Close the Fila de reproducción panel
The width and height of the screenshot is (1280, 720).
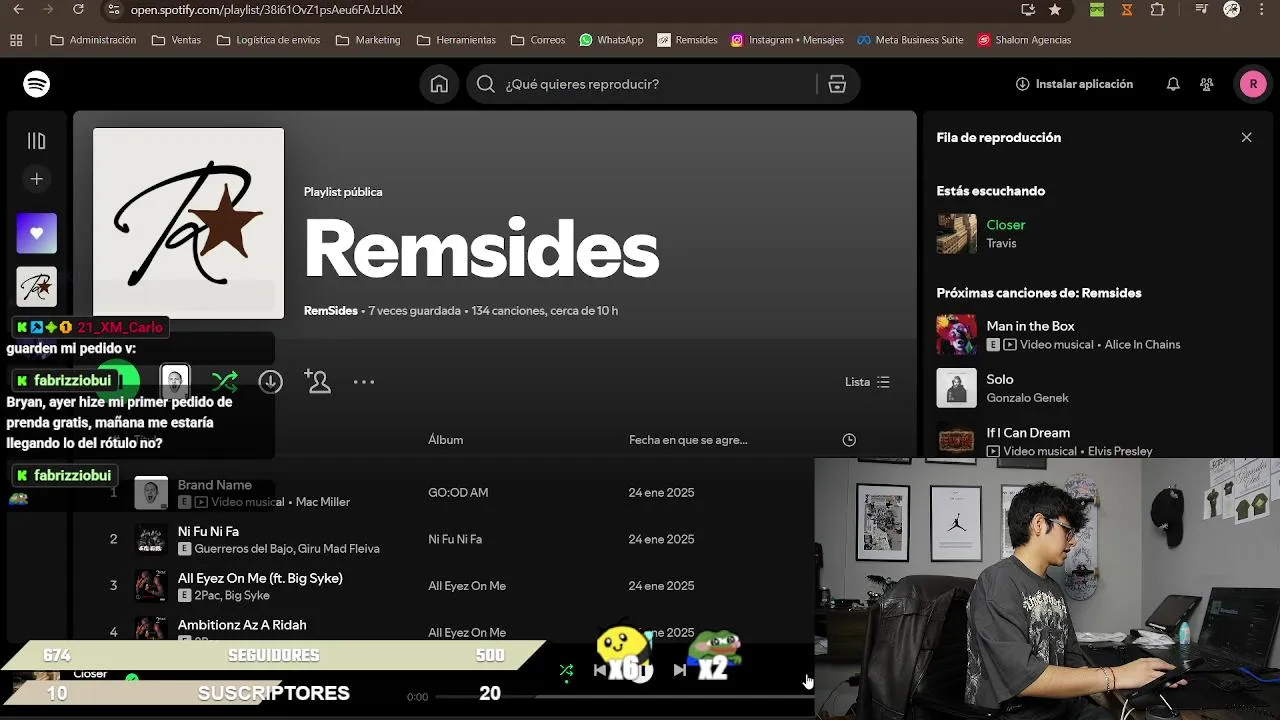click(x=1246, y=137)
